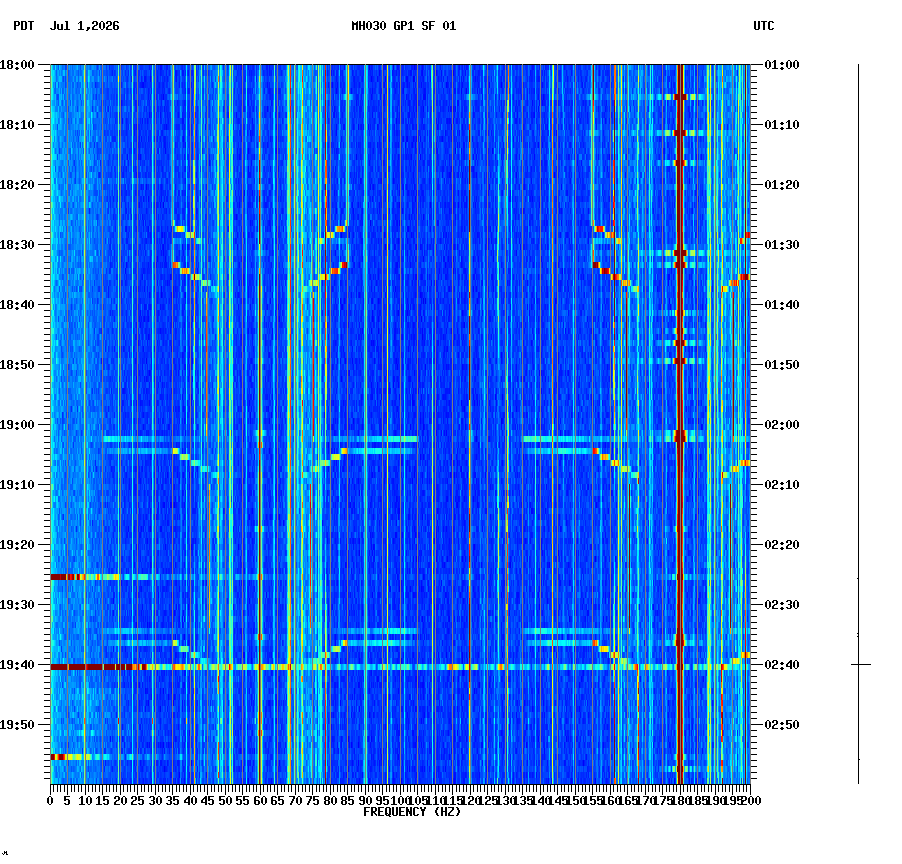Click the 19:00 time label
This screenshot has width=902, height=864.
[x=17, y=425]
